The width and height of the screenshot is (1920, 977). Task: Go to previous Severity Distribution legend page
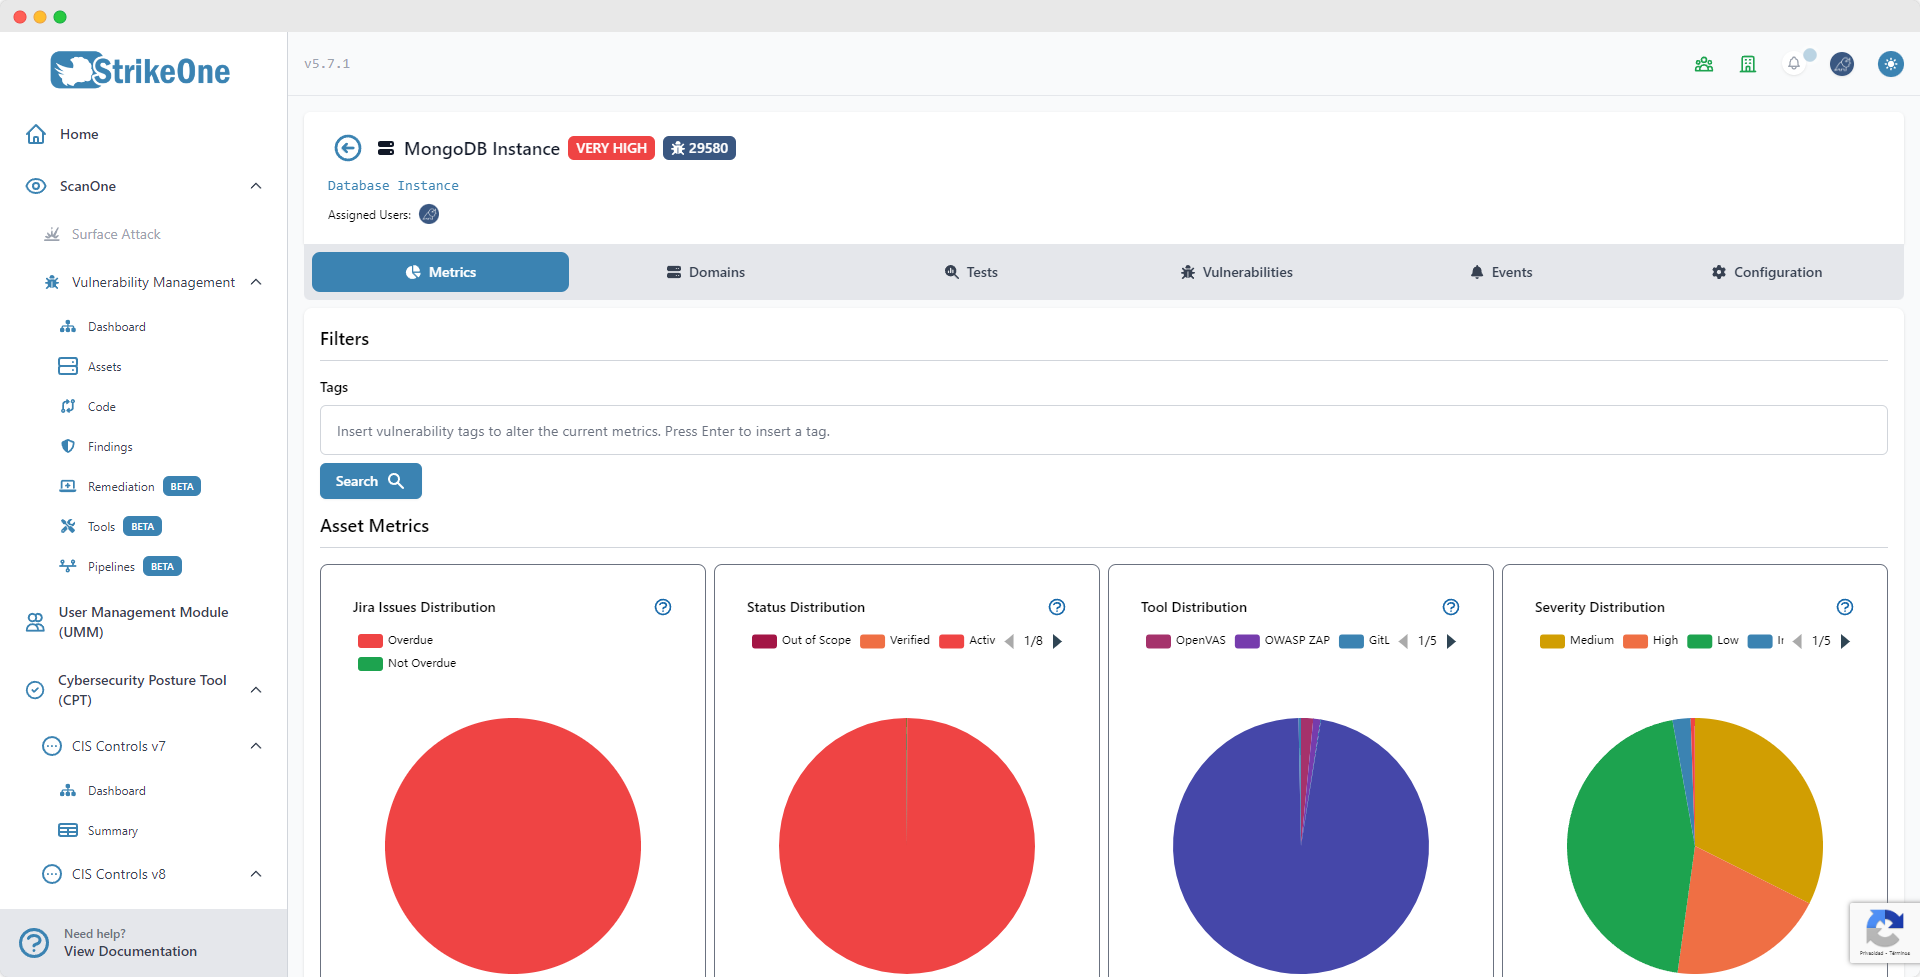pyautogui.click(x=1798, y=641)
